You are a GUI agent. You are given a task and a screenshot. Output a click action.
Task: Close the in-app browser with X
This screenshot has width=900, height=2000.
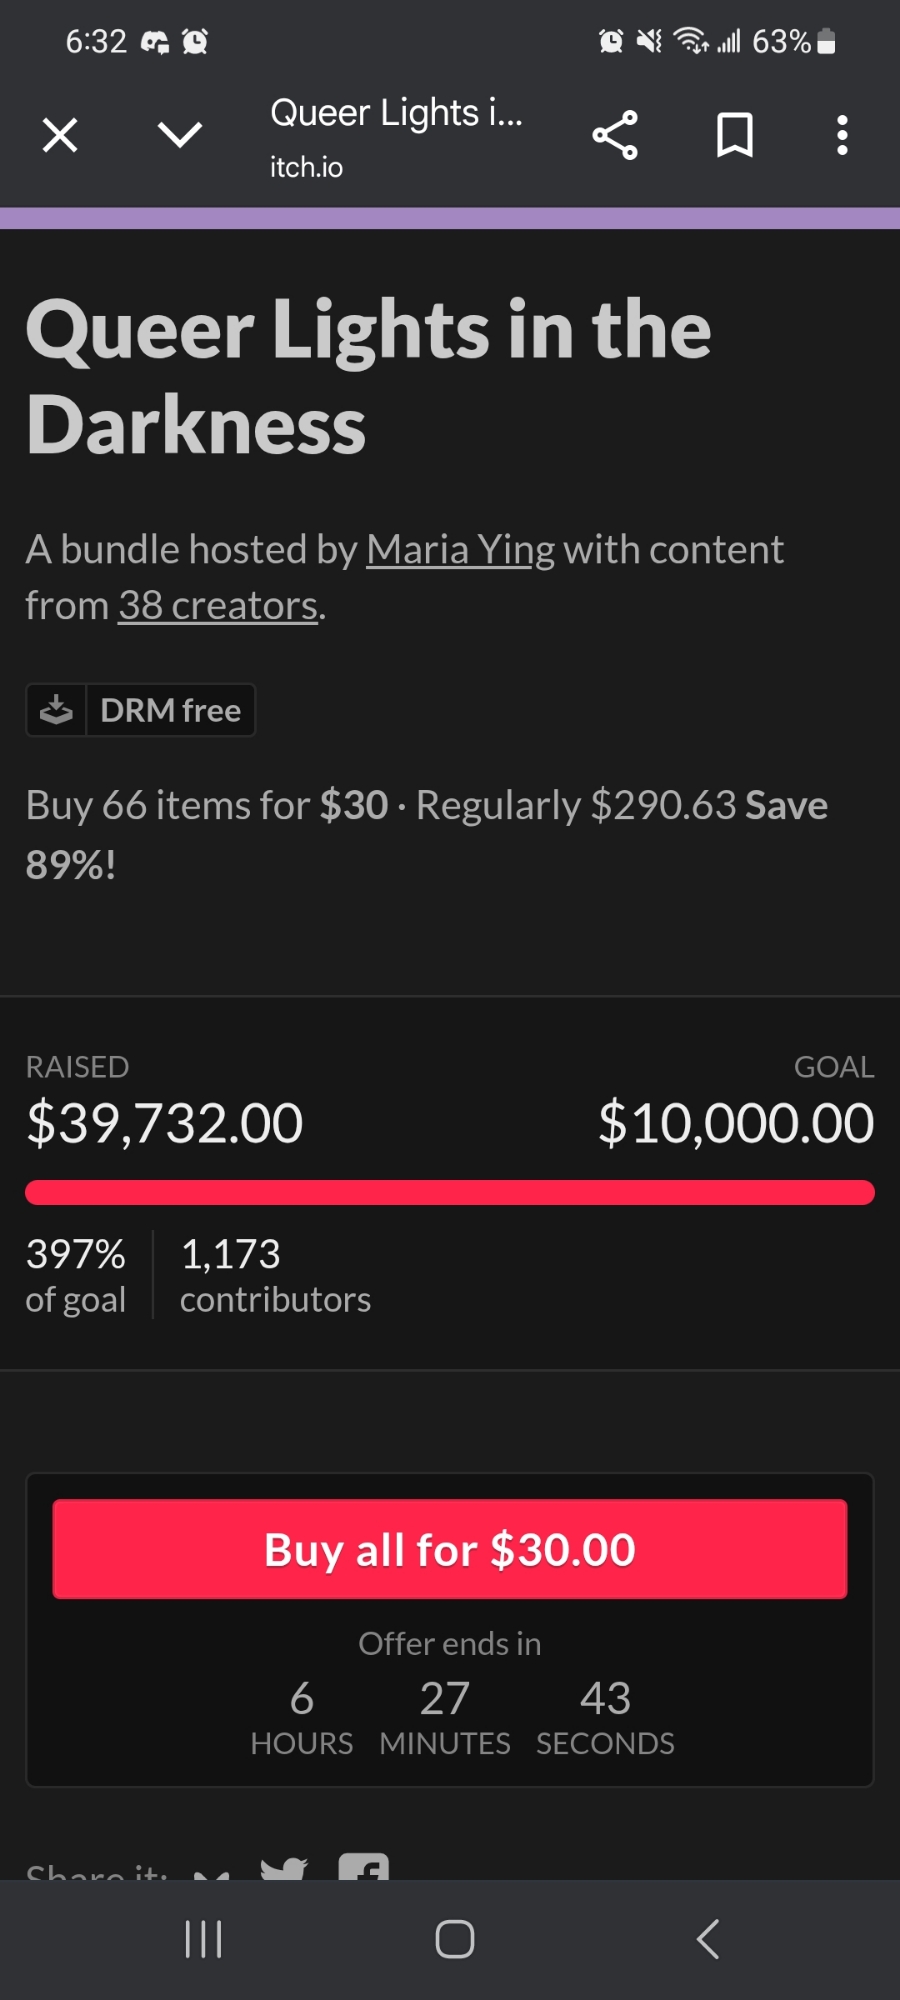pos(60,135)
